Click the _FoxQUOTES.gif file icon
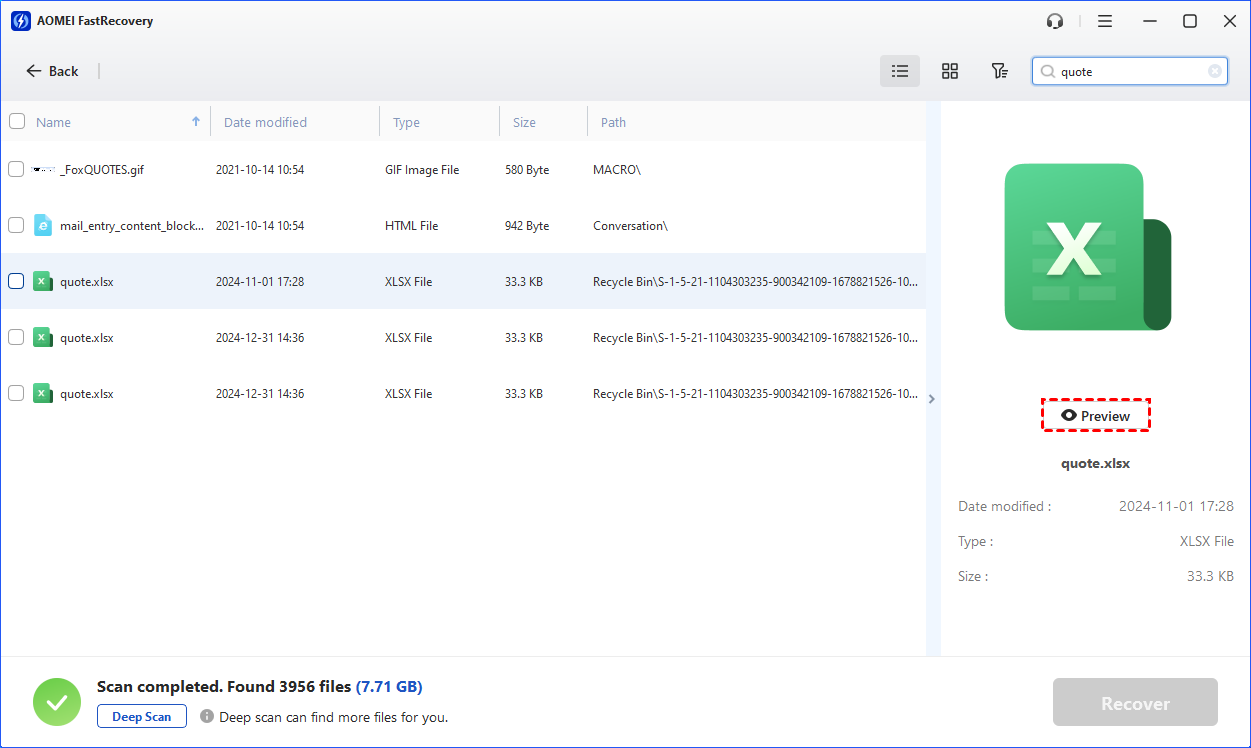This screenshot has width=1251, height=748. (42, 170)
